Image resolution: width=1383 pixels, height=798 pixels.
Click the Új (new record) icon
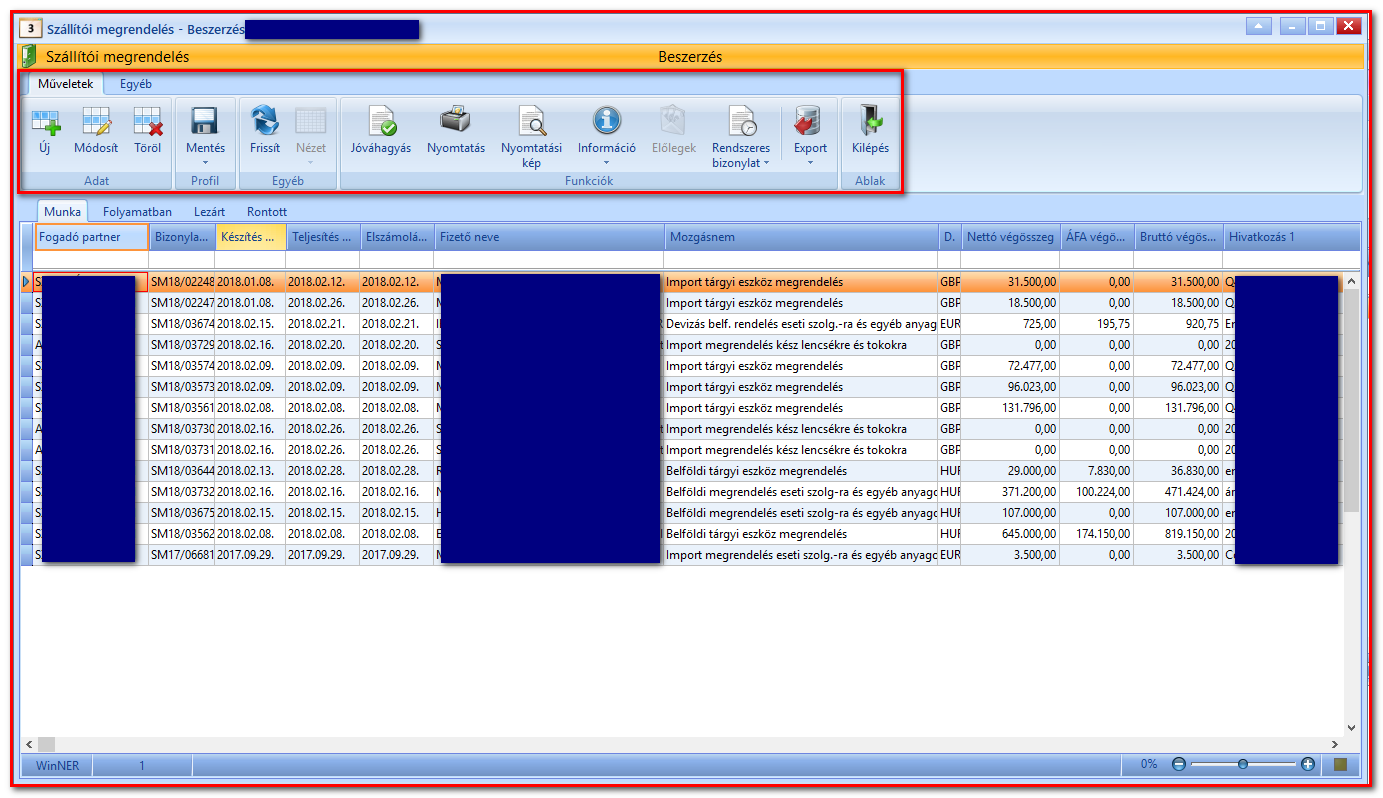click(45, 122)
